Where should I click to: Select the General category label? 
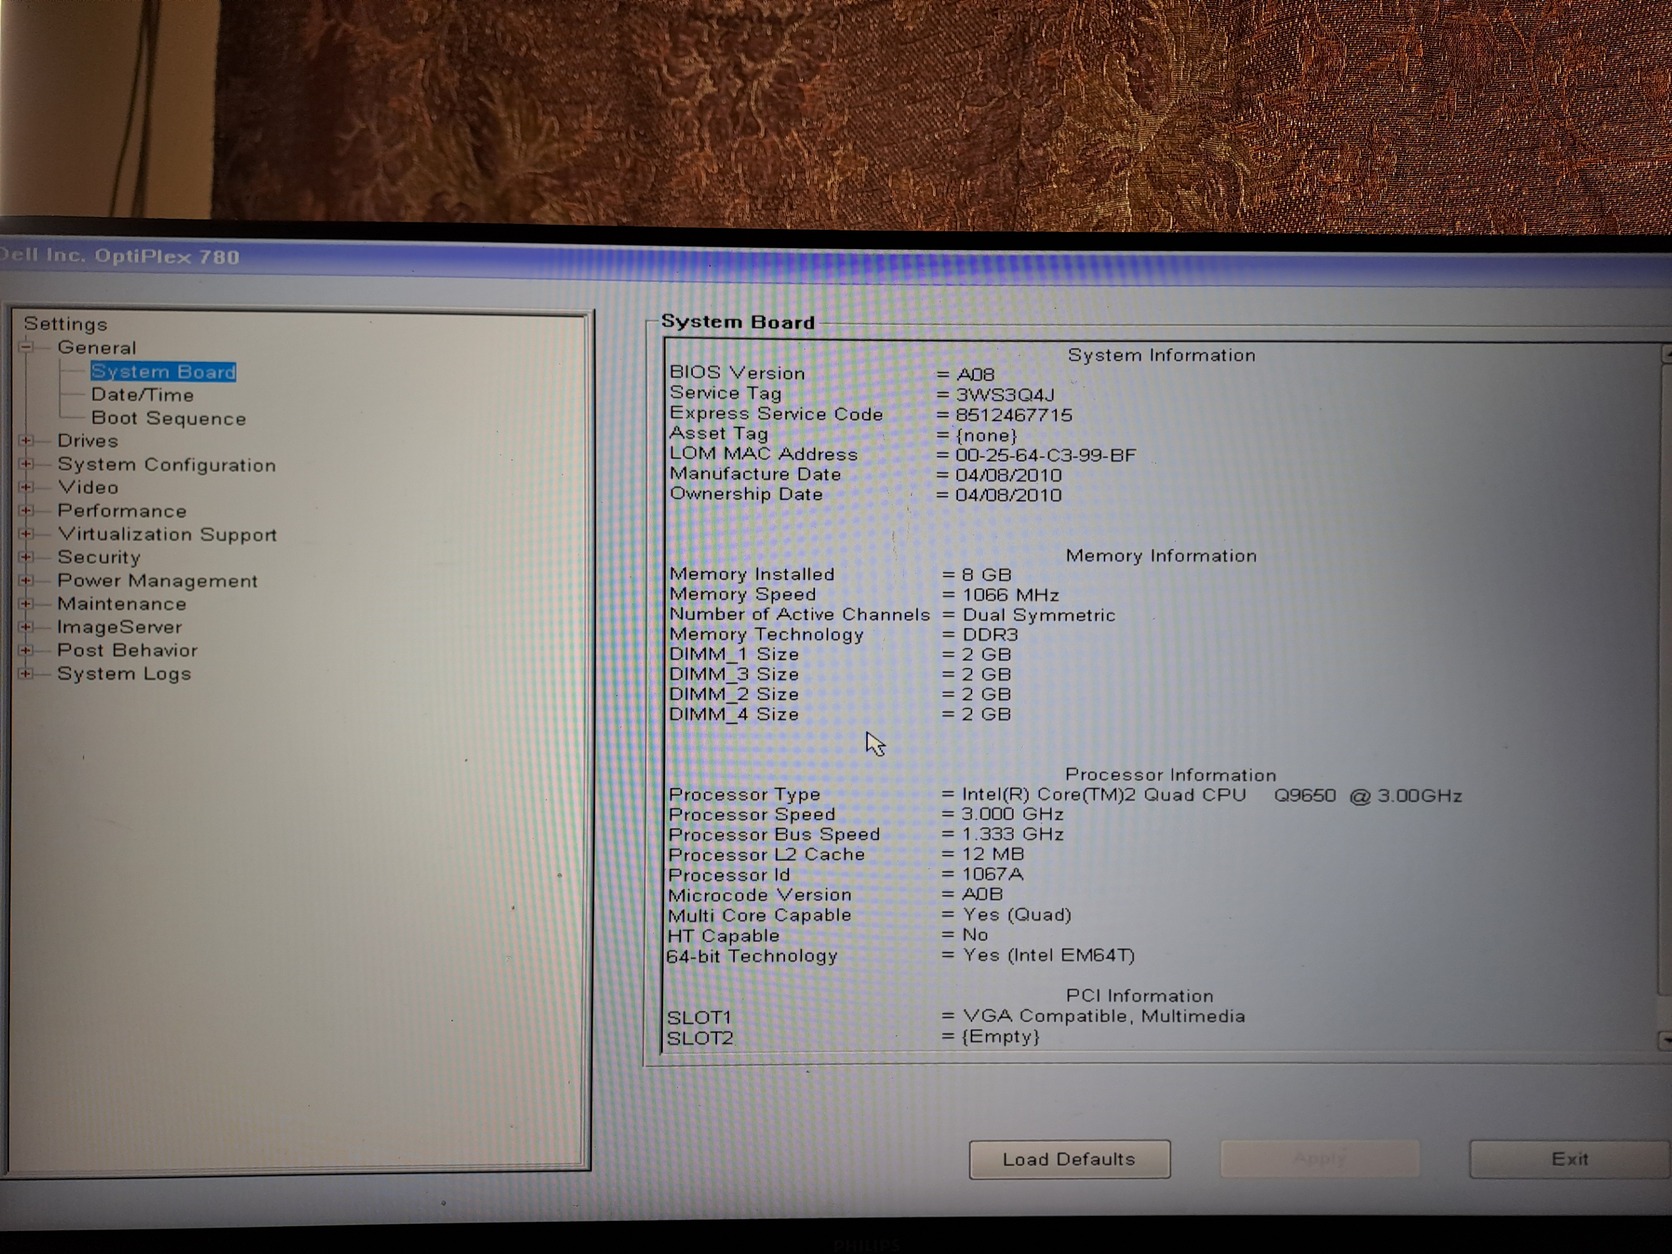(96, 348)
